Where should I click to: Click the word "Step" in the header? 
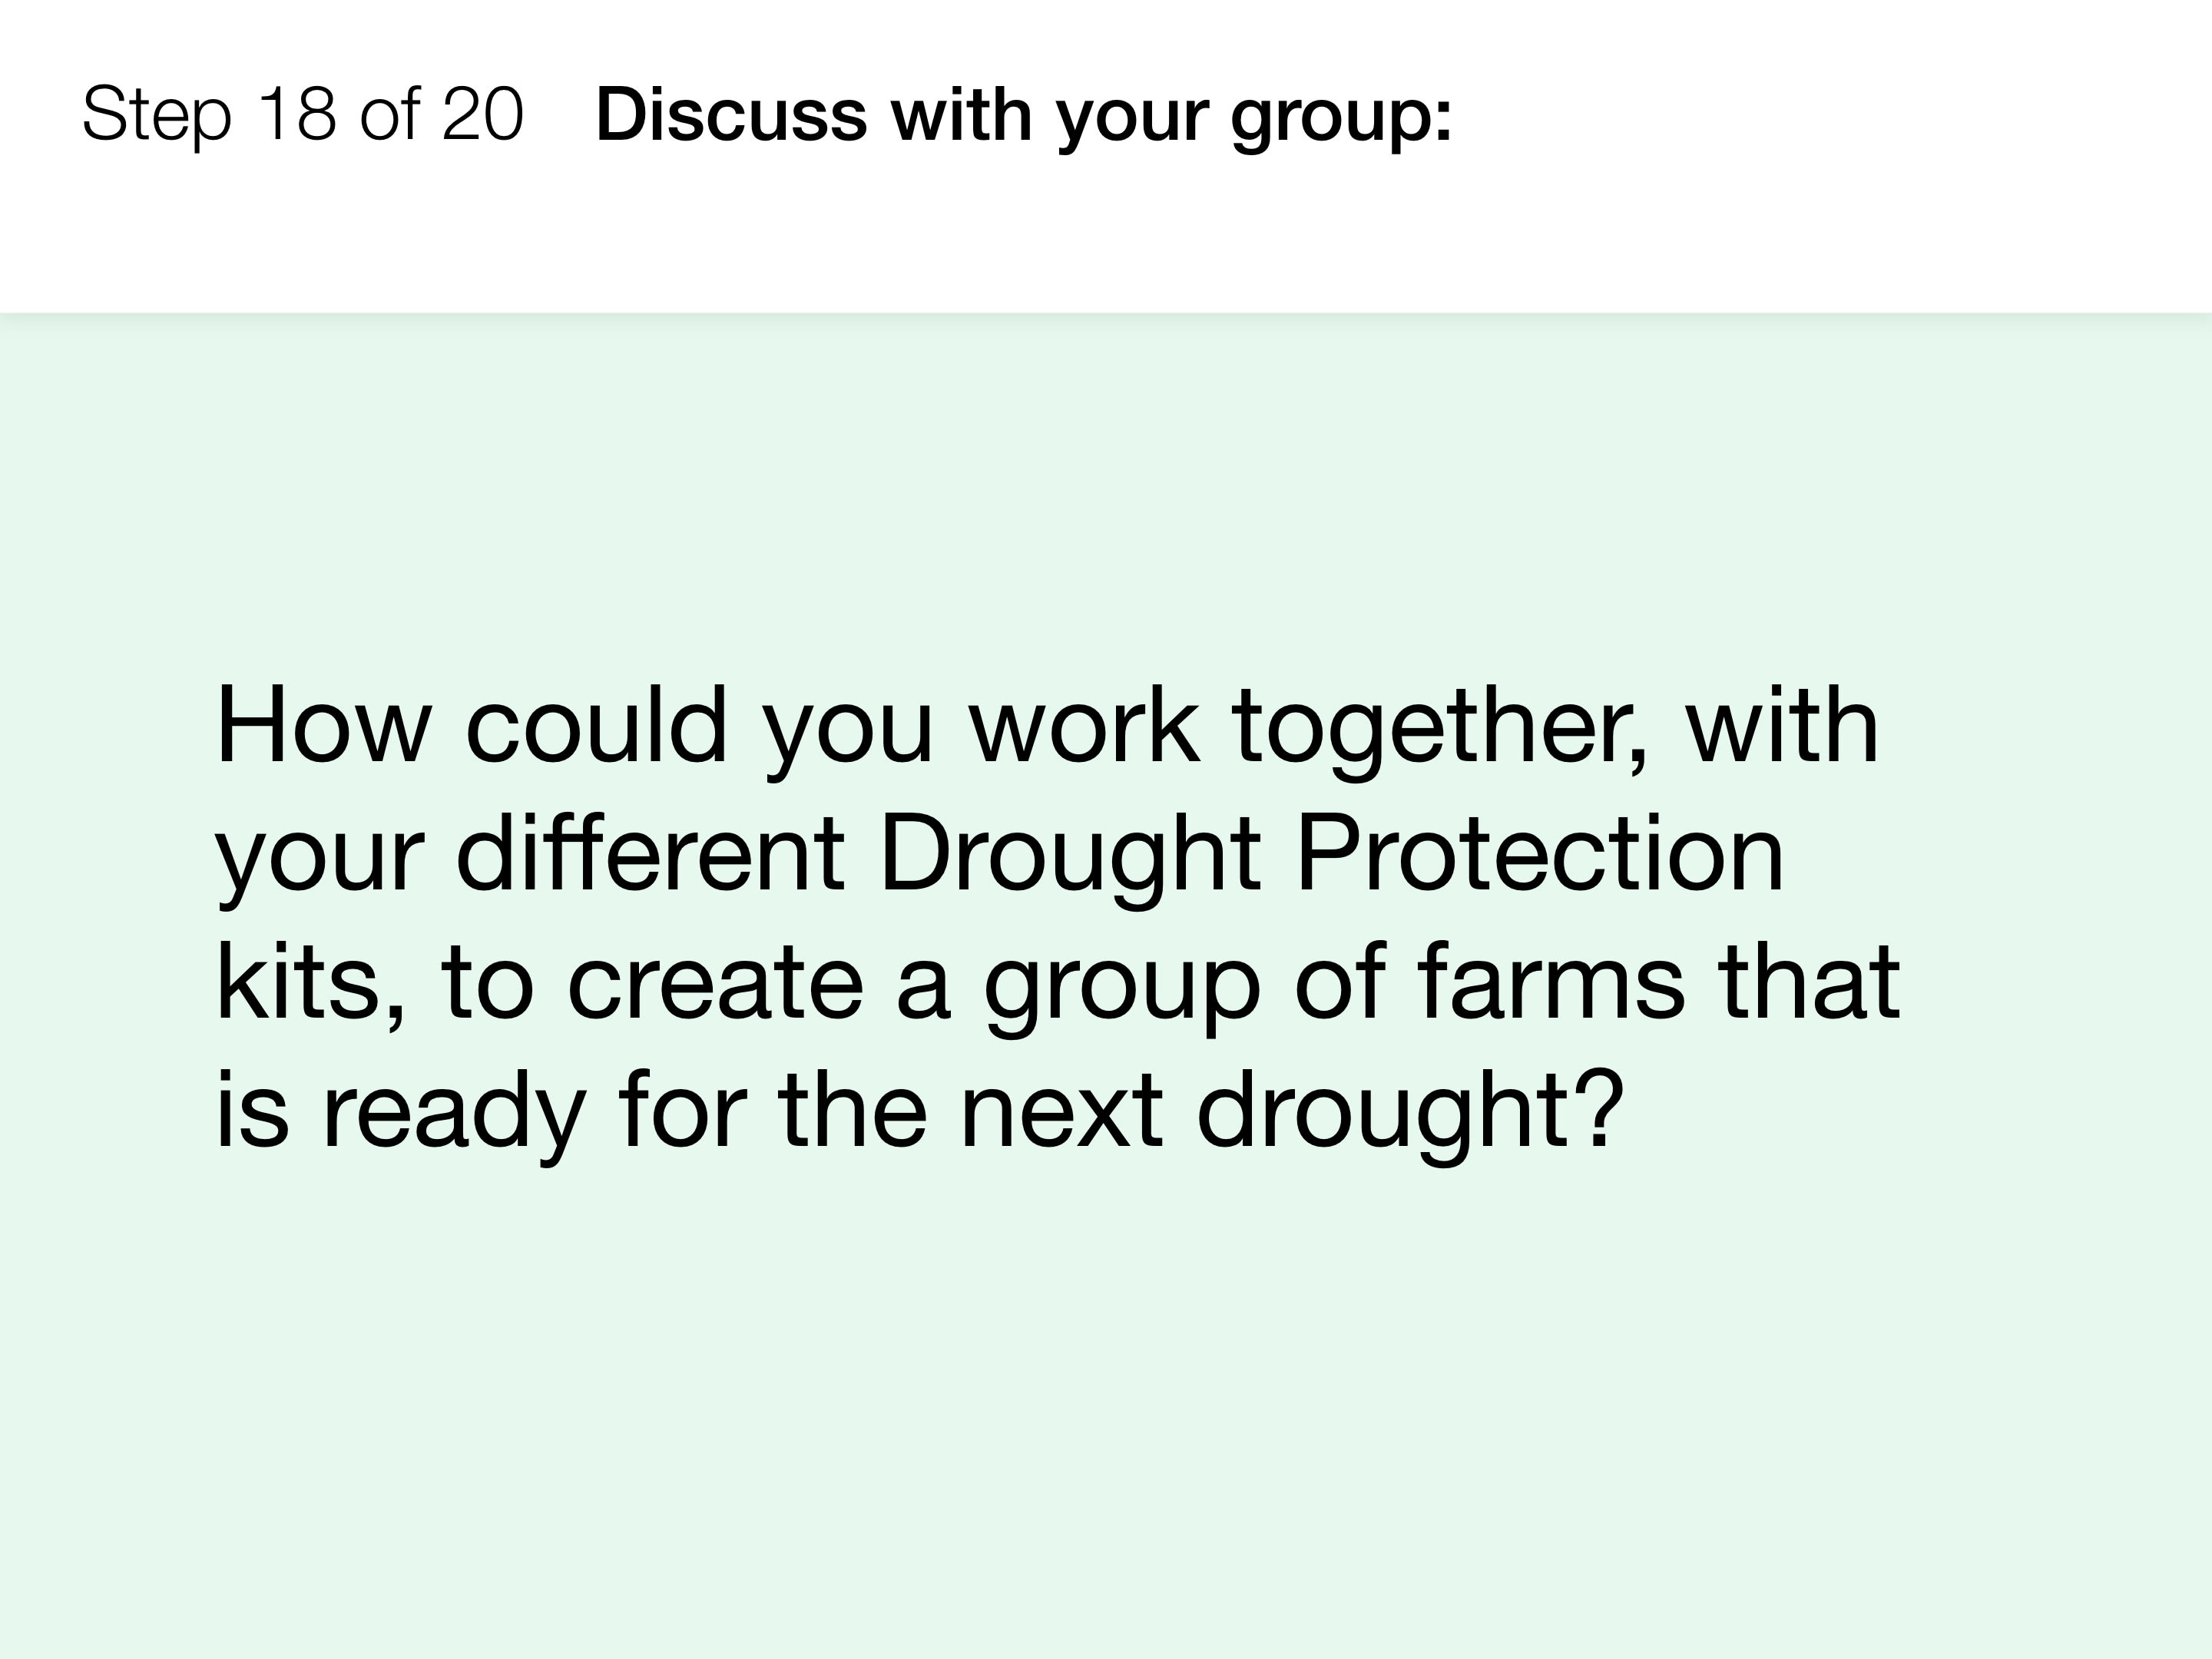(156, 117)
